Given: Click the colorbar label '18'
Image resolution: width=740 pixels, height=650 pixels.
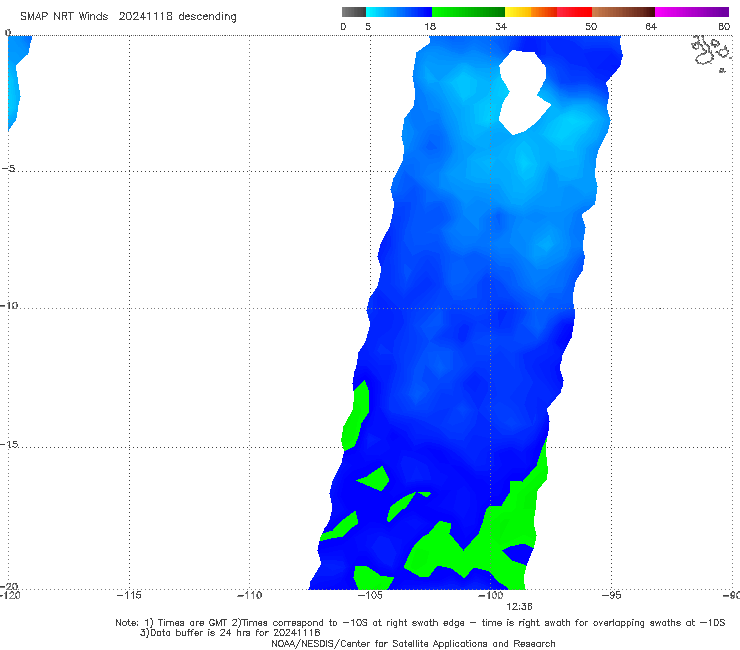Looking at the screenshot, I should (x=430, y=26).
